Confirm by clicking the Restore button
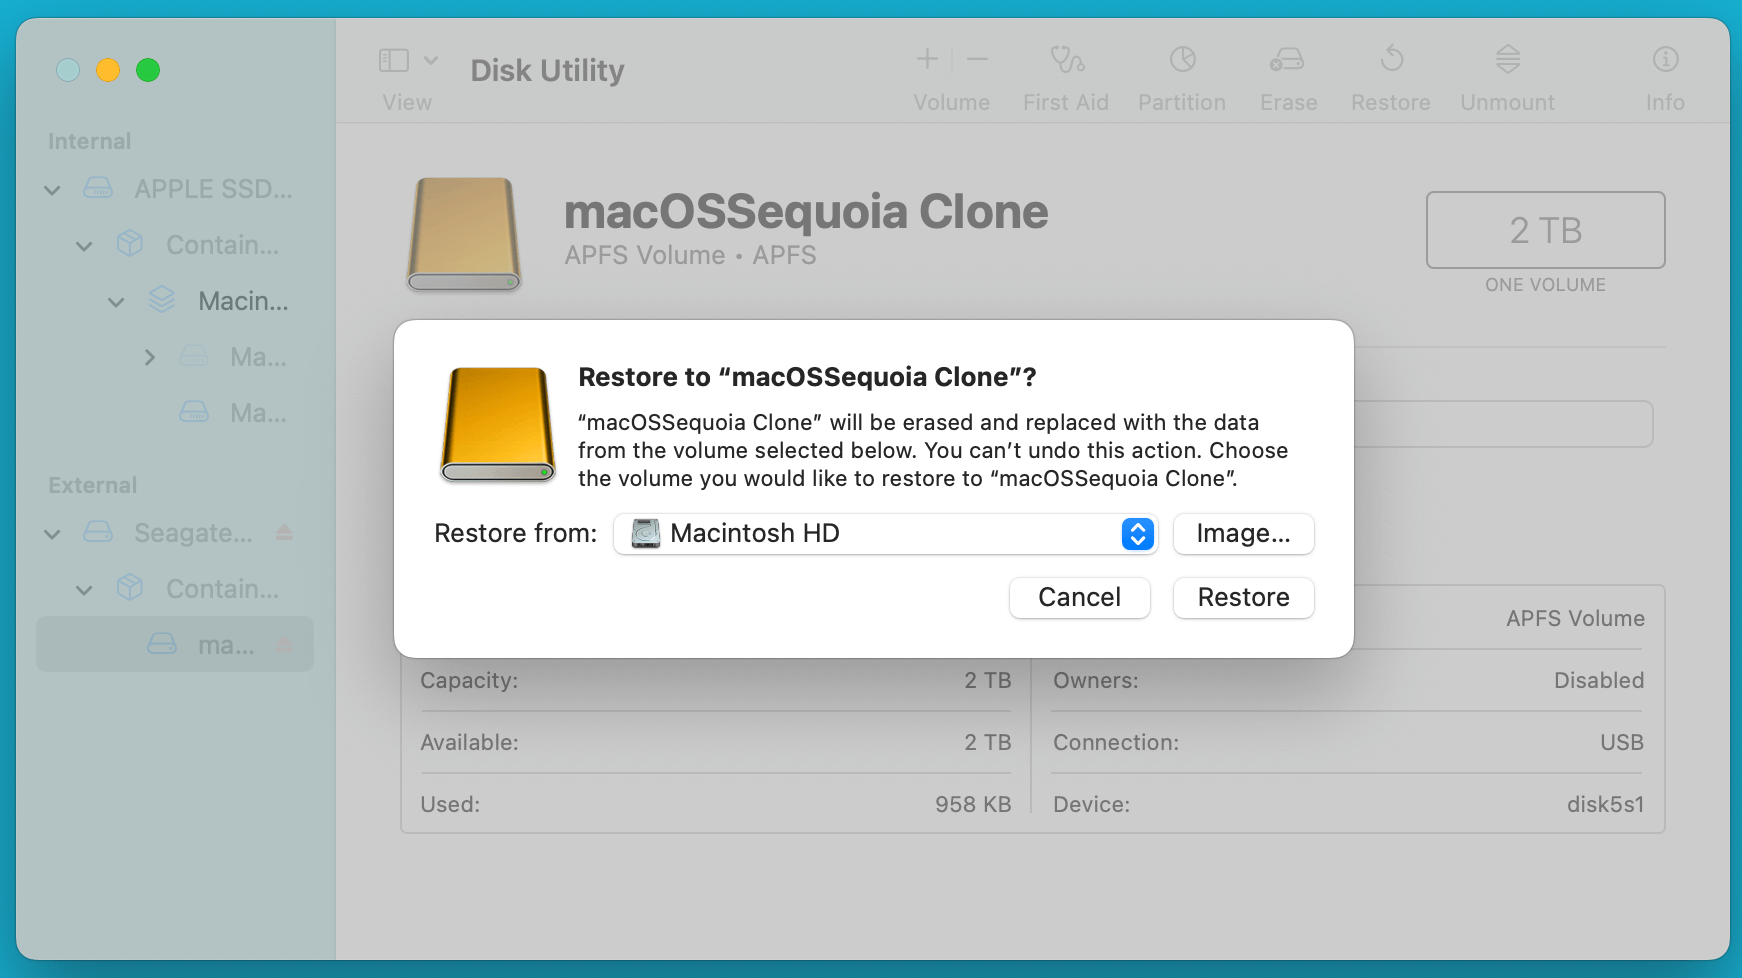1742x978 pixels. (x=1243, y=597)
